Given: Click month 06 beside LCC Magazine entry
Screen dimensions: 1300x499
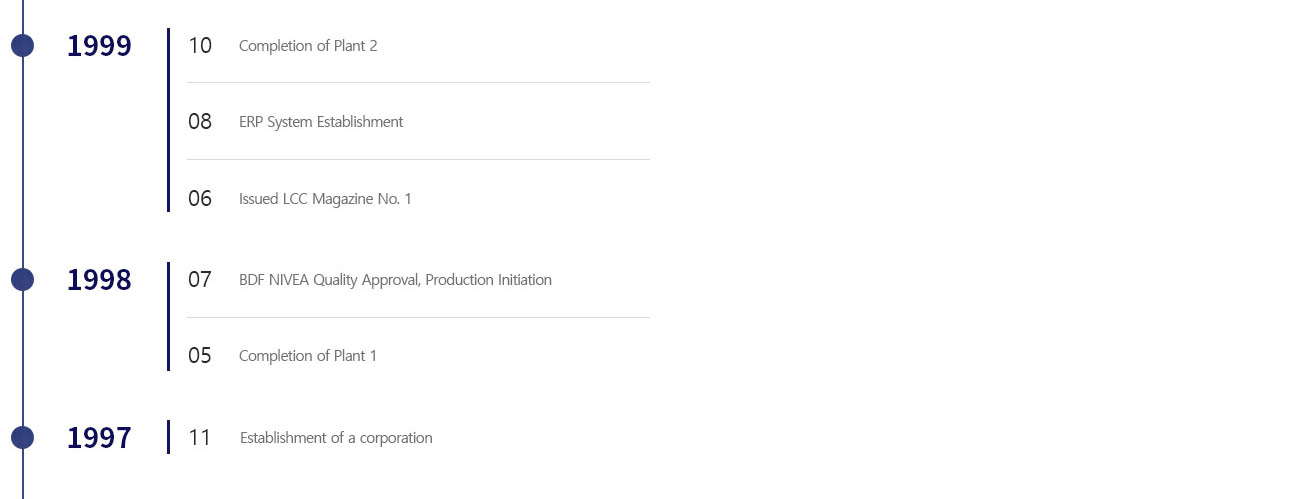Looking at the screenshot, I should click(200, 198).
